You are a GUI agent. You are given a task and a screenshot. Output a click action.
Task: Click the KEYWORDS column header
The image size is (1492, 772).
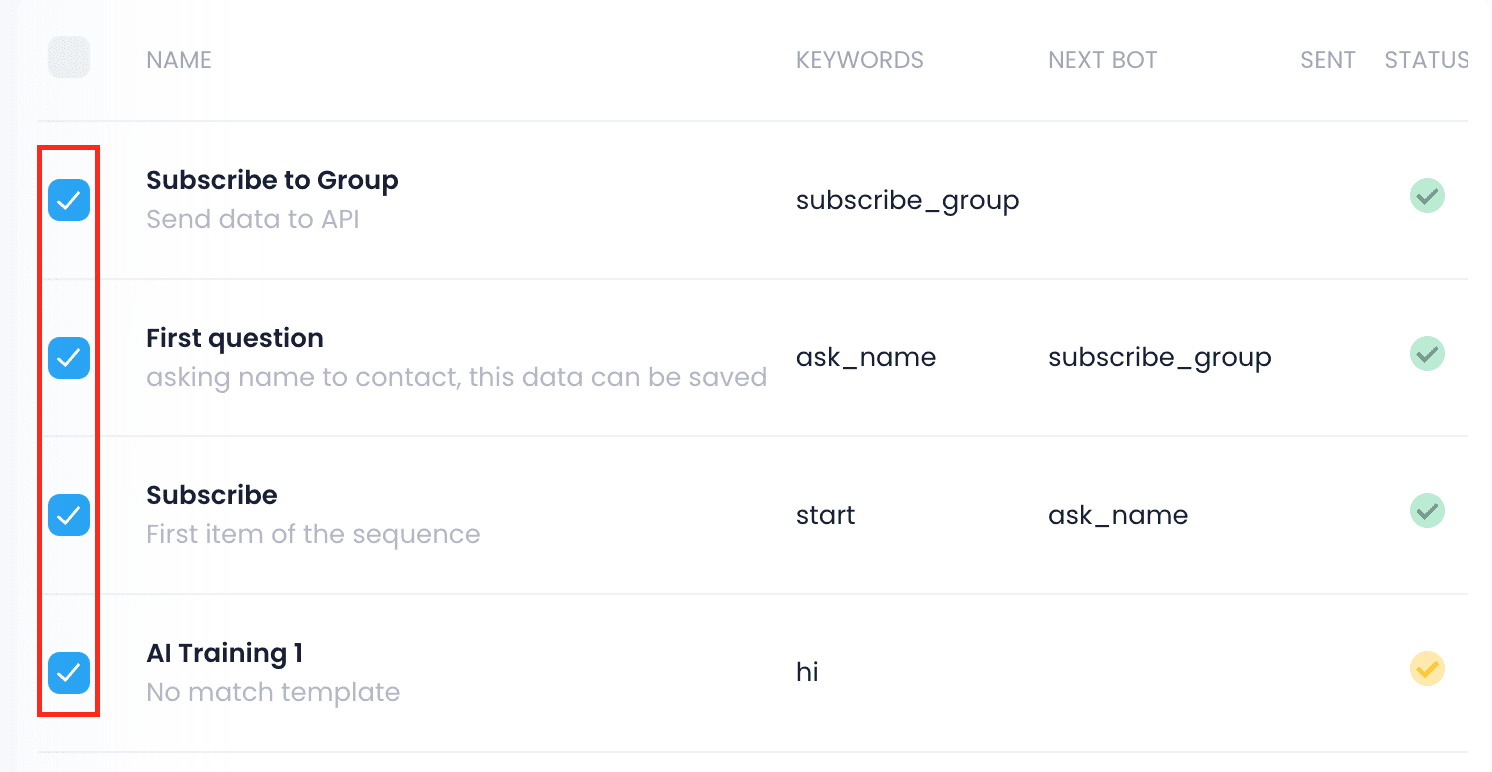click(x=860, y=60)
